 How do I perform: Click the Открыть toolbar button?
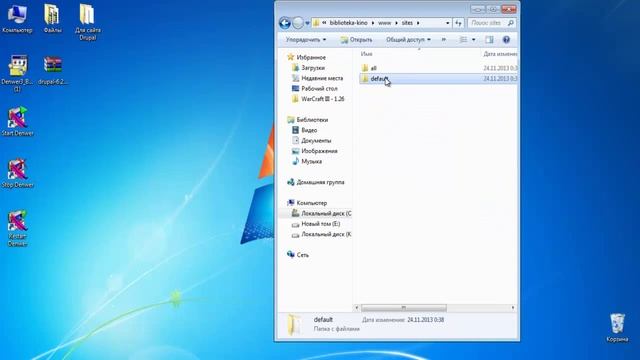tap(356, 40)
